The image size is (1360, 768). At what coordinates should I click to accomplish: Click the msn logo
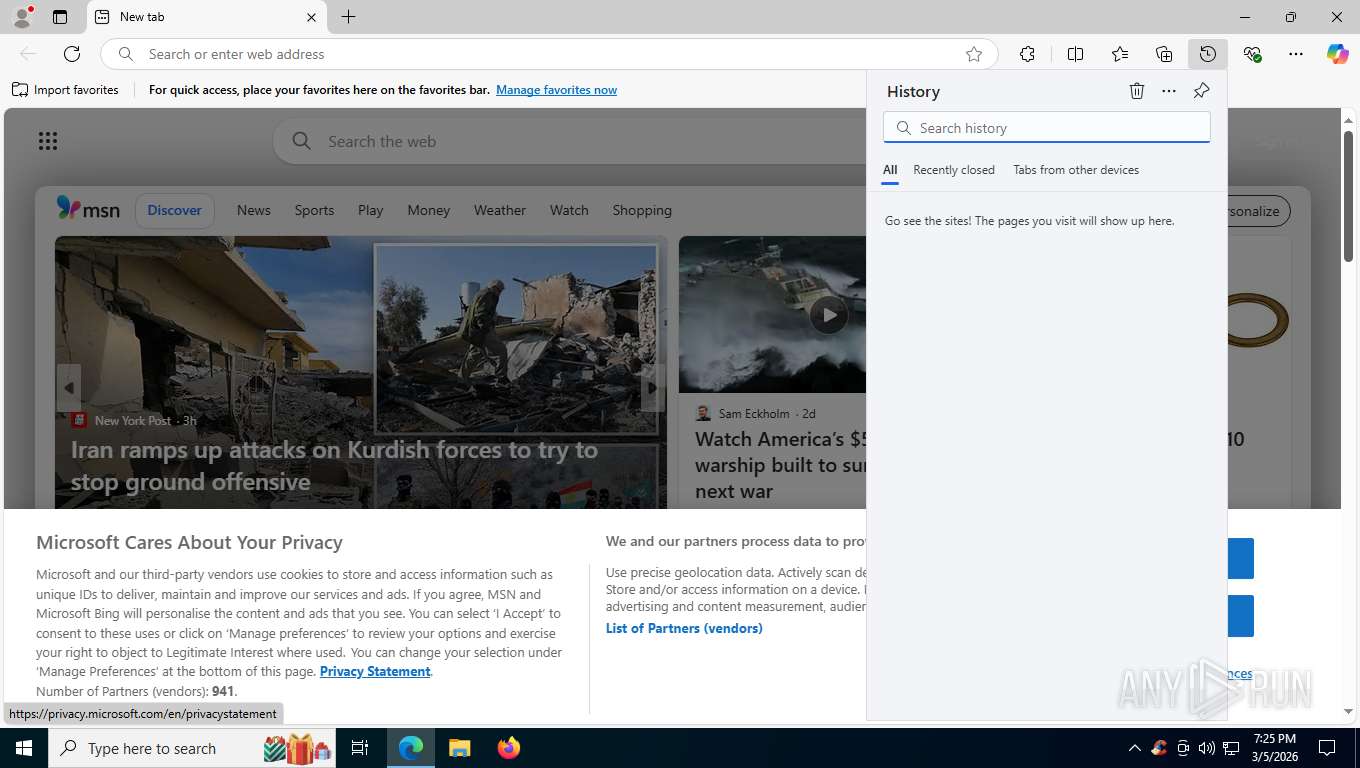(x=88, y=209)
